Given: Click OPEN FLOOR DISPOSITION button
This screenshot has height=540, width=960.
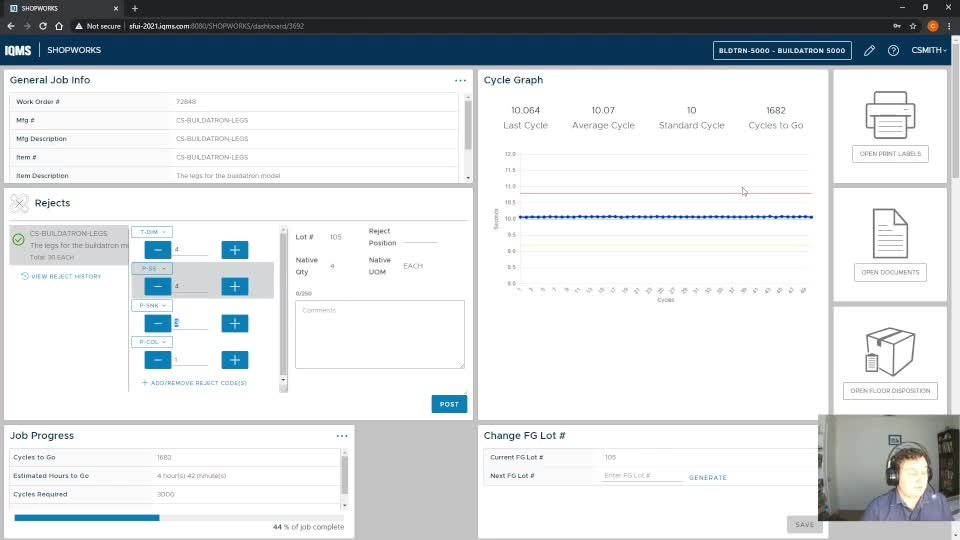Looking at the screenshot, I should click(890, 391).
